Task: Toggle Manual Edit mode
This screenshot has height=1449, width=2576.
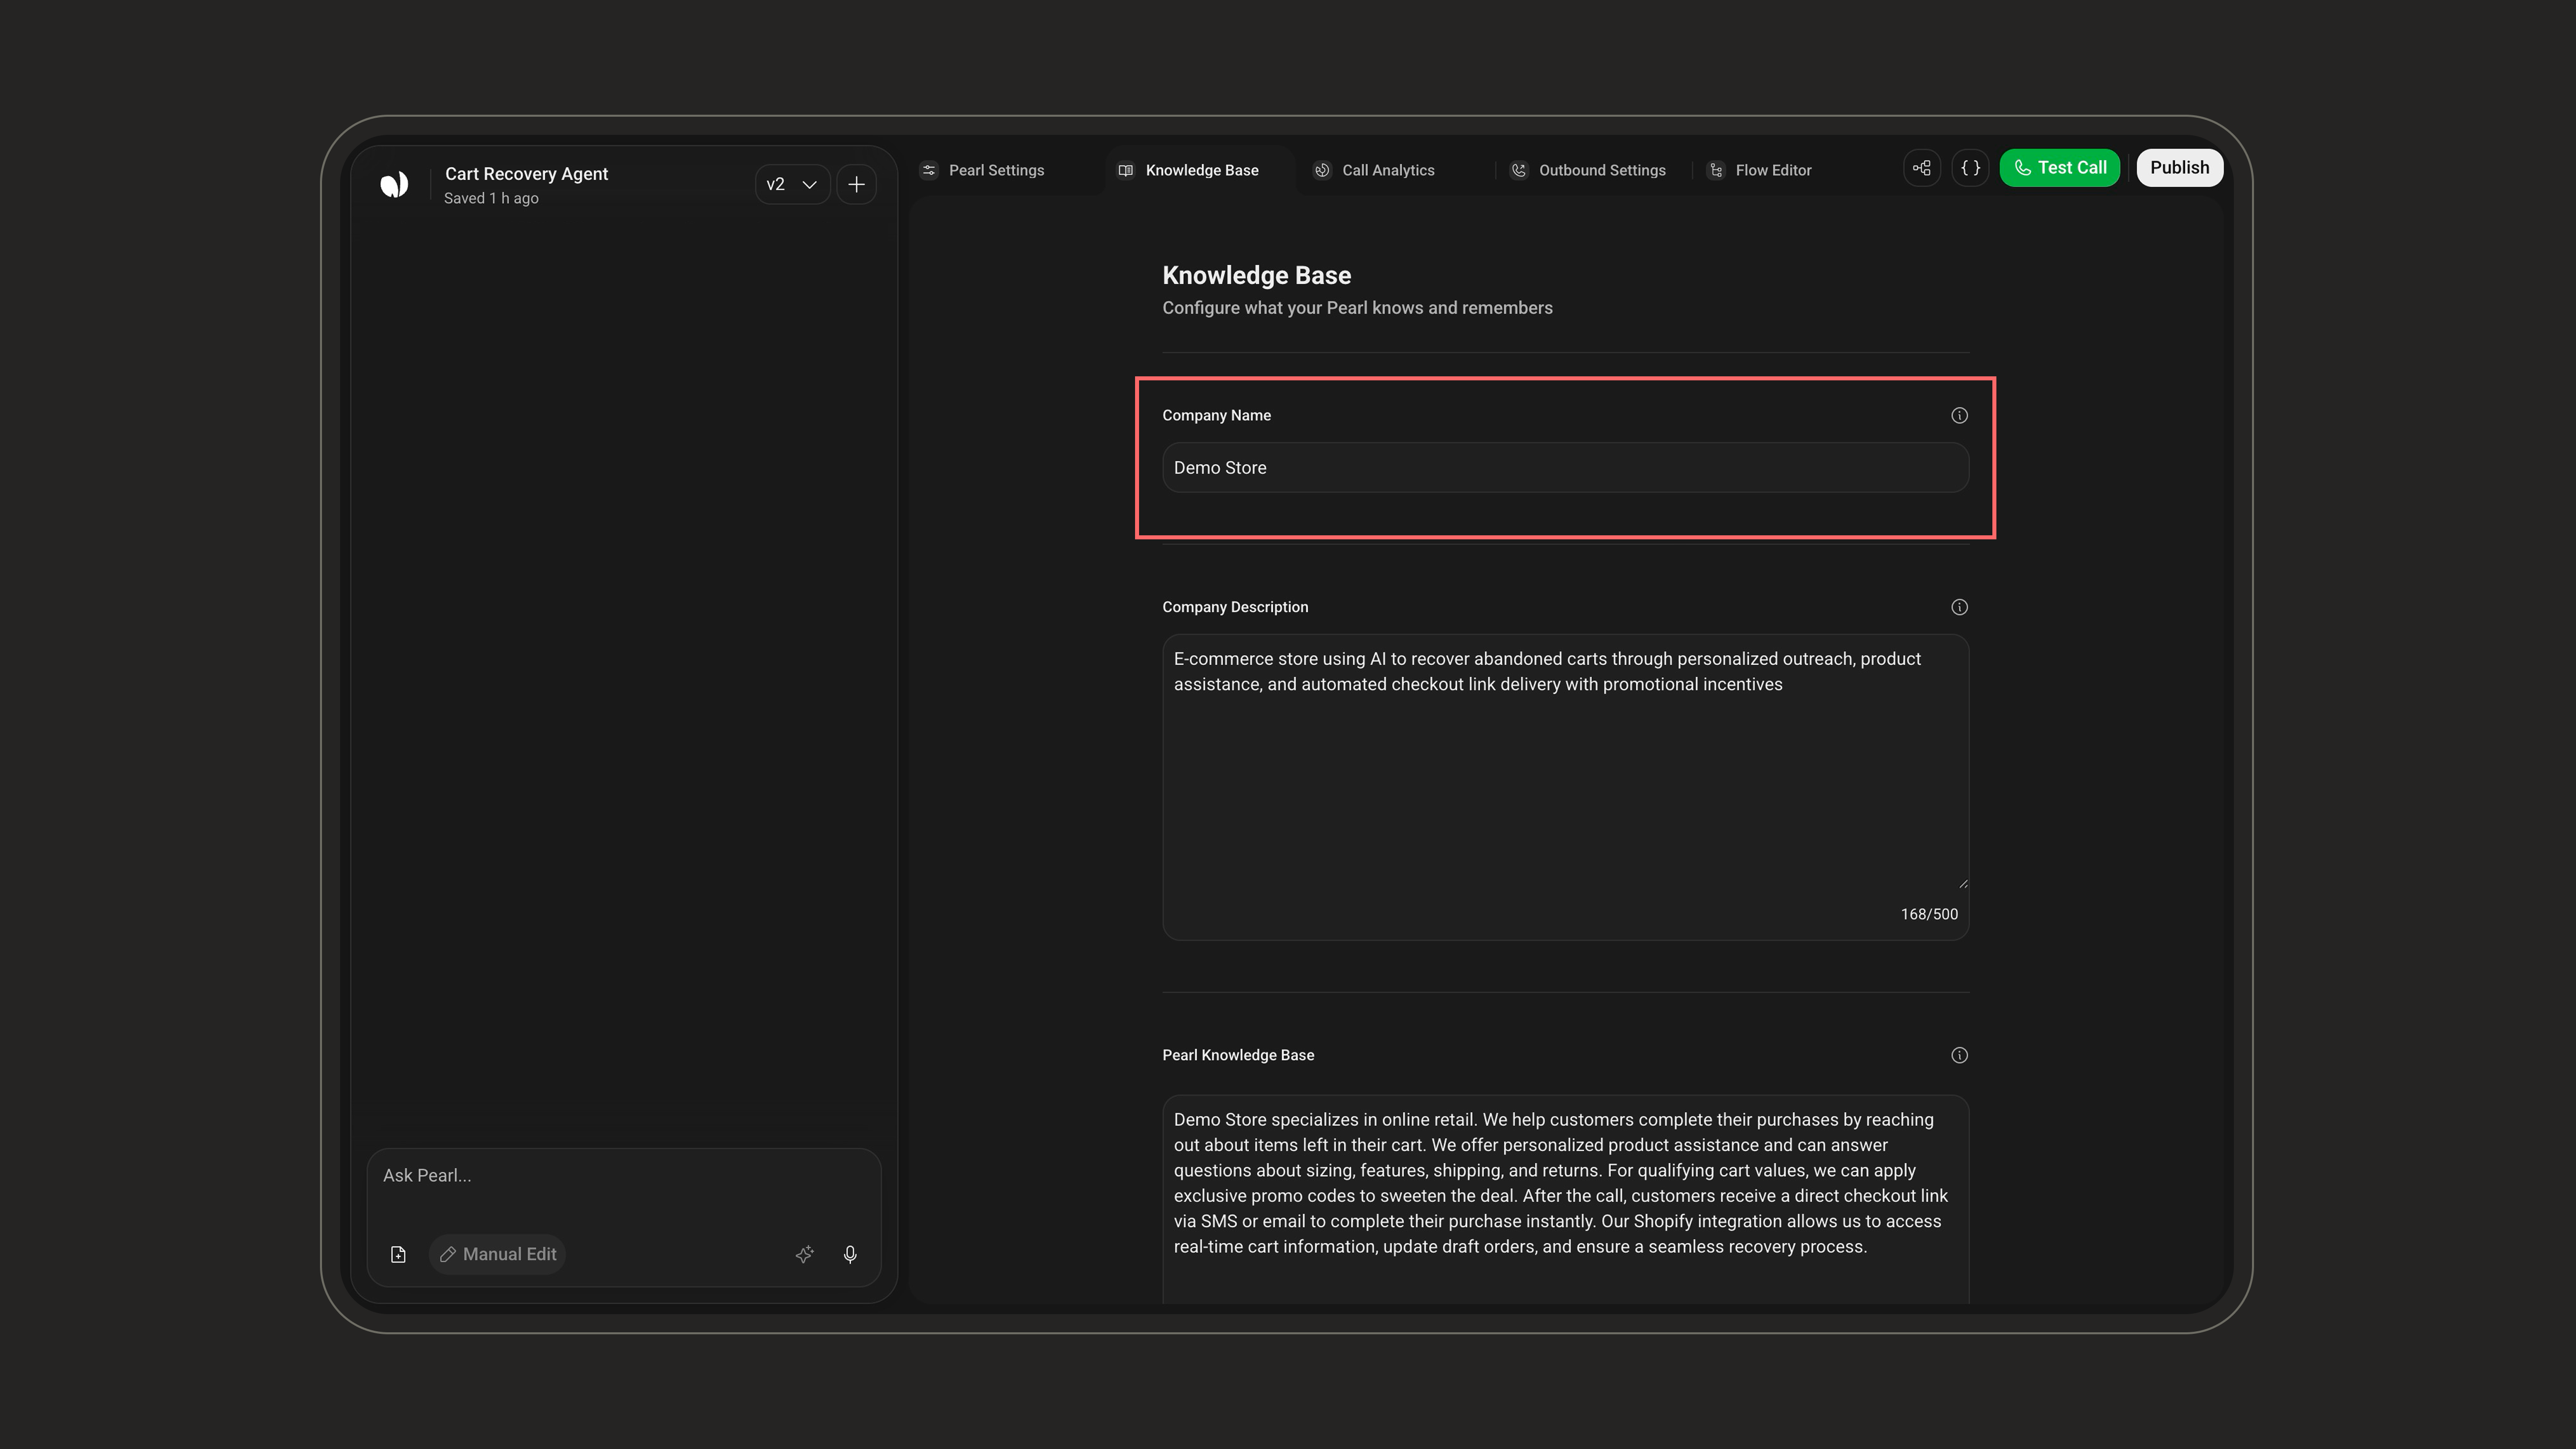Action: pyautogui.click(x=498, y=1254)
